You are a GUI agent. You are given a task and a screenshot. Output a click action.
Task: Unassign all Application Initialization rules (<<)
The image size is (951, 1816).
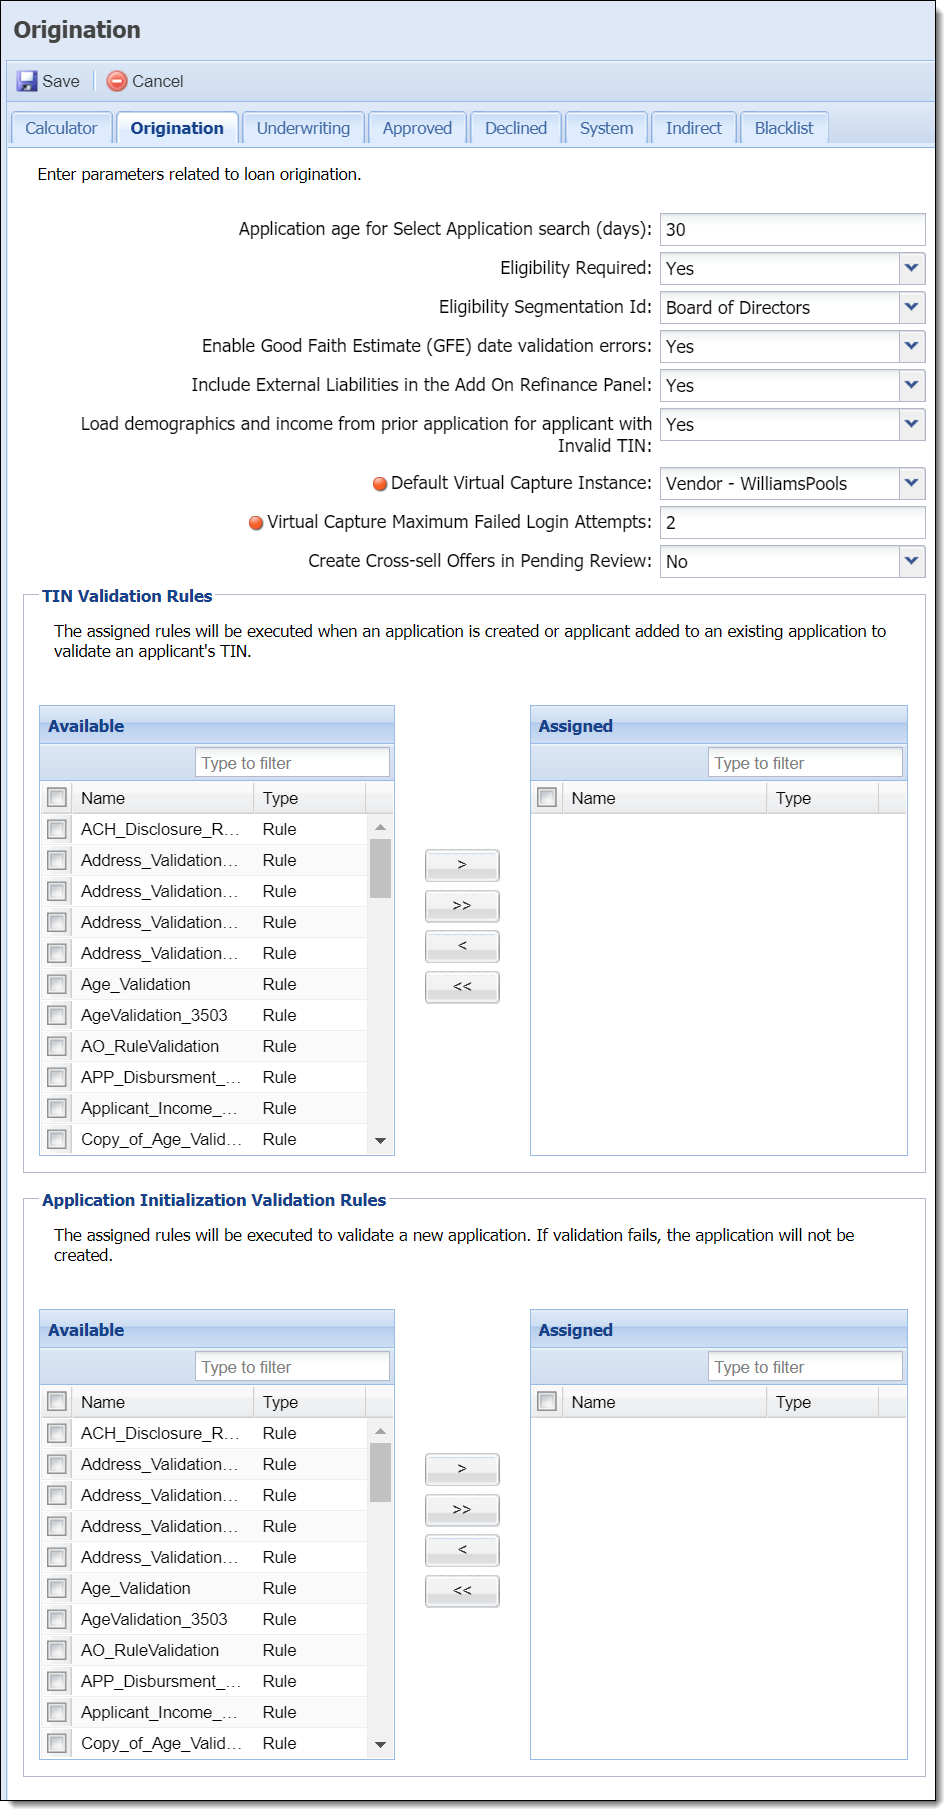[462, 1591]
